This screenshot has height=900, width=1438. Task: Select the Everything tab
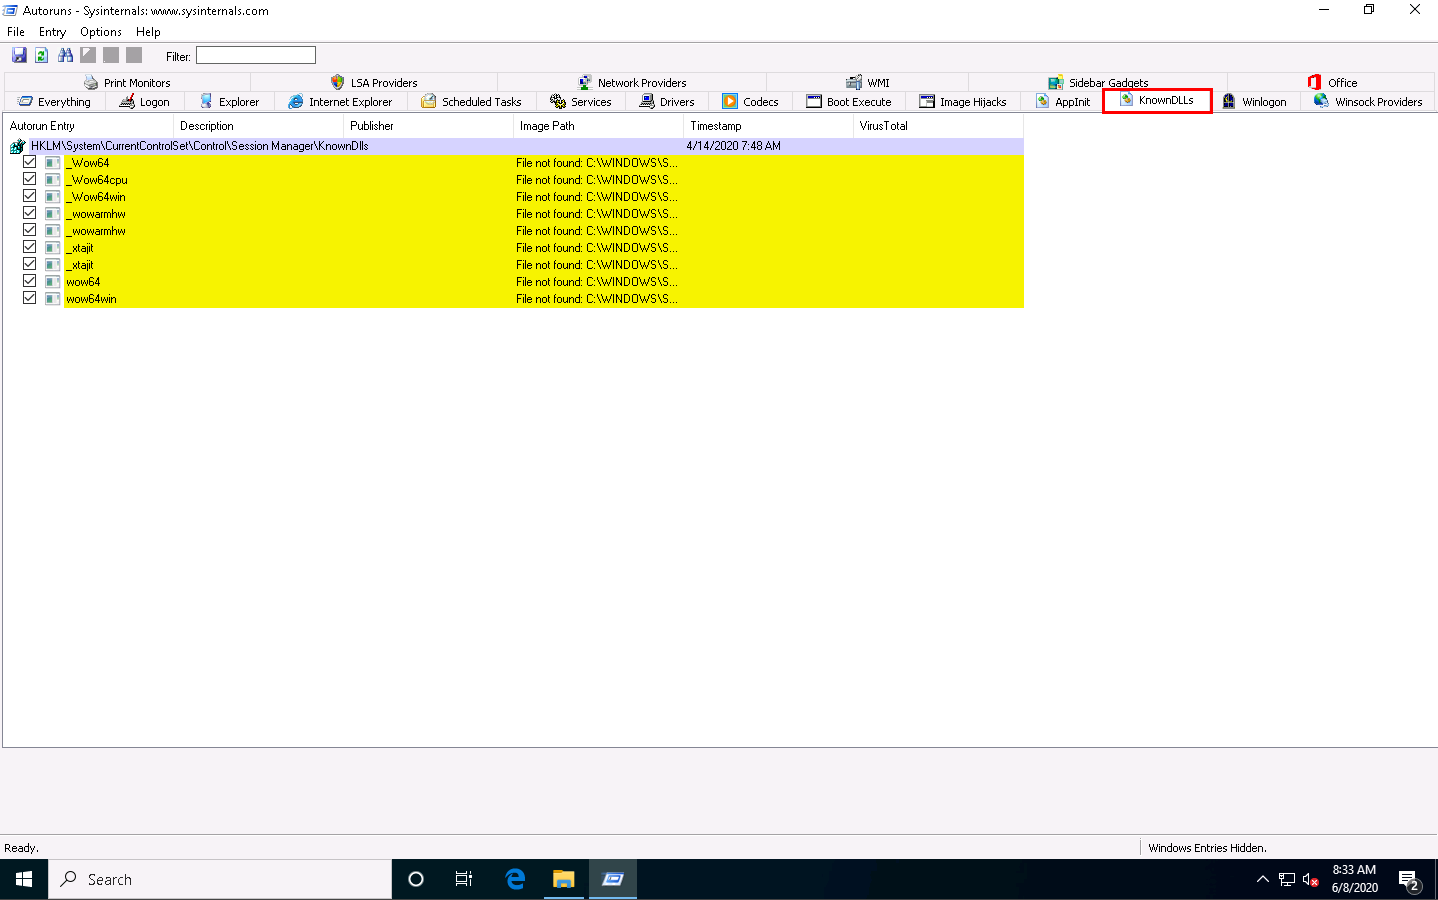click(x=54, y=102)
